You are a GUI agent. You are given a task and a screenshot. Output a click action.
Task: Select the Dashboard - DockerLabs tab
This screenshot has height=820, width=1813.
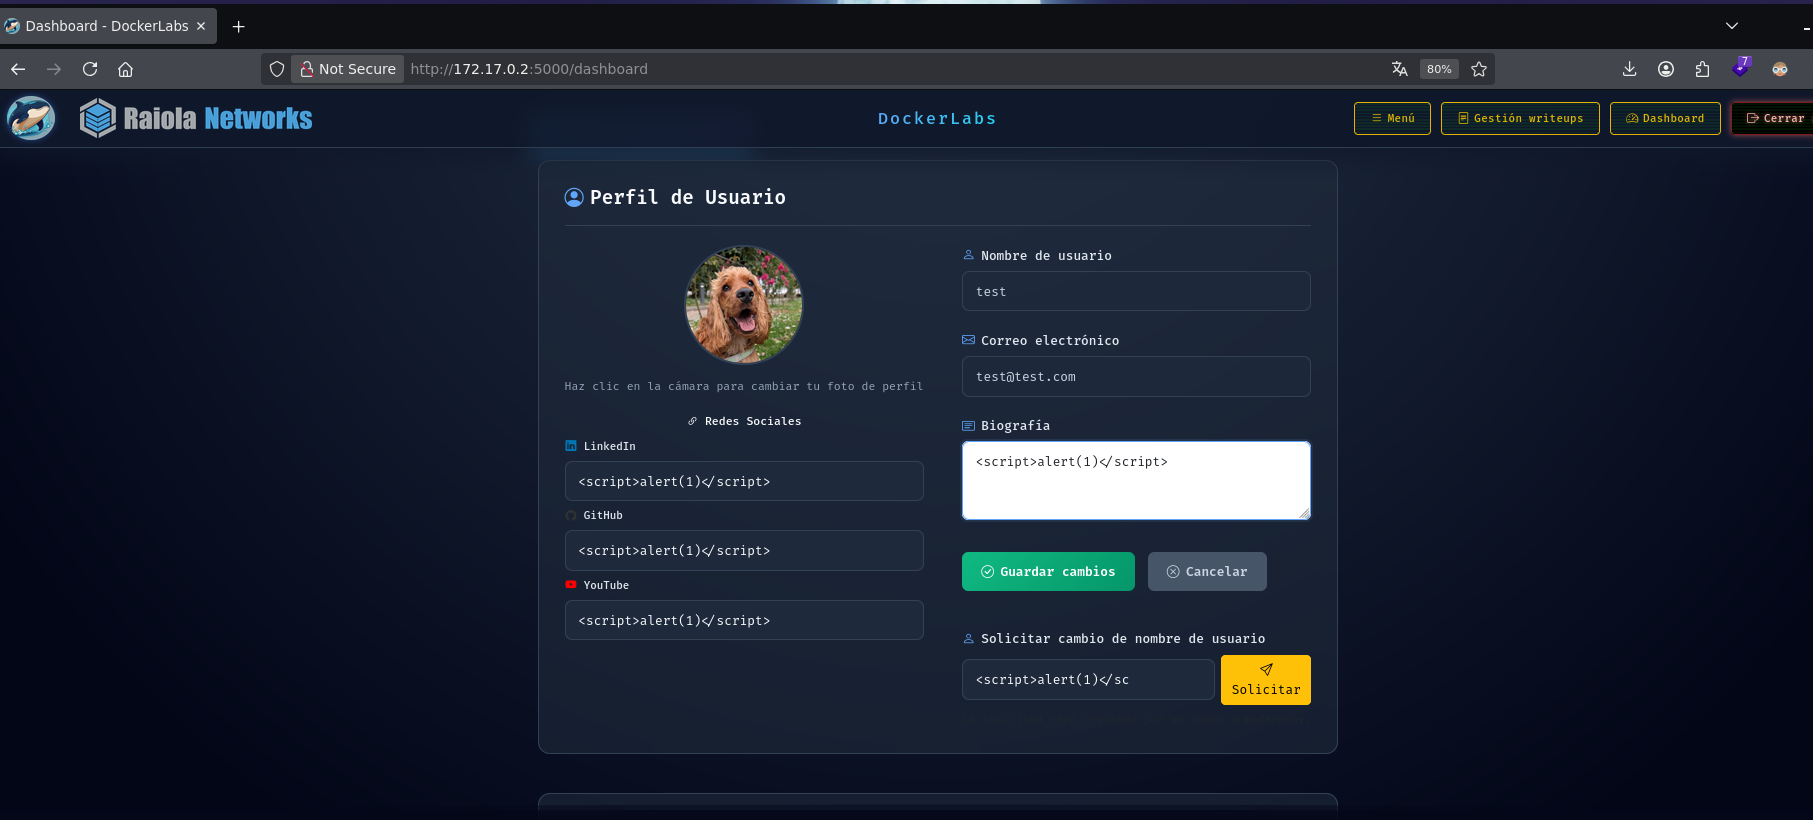107,26
